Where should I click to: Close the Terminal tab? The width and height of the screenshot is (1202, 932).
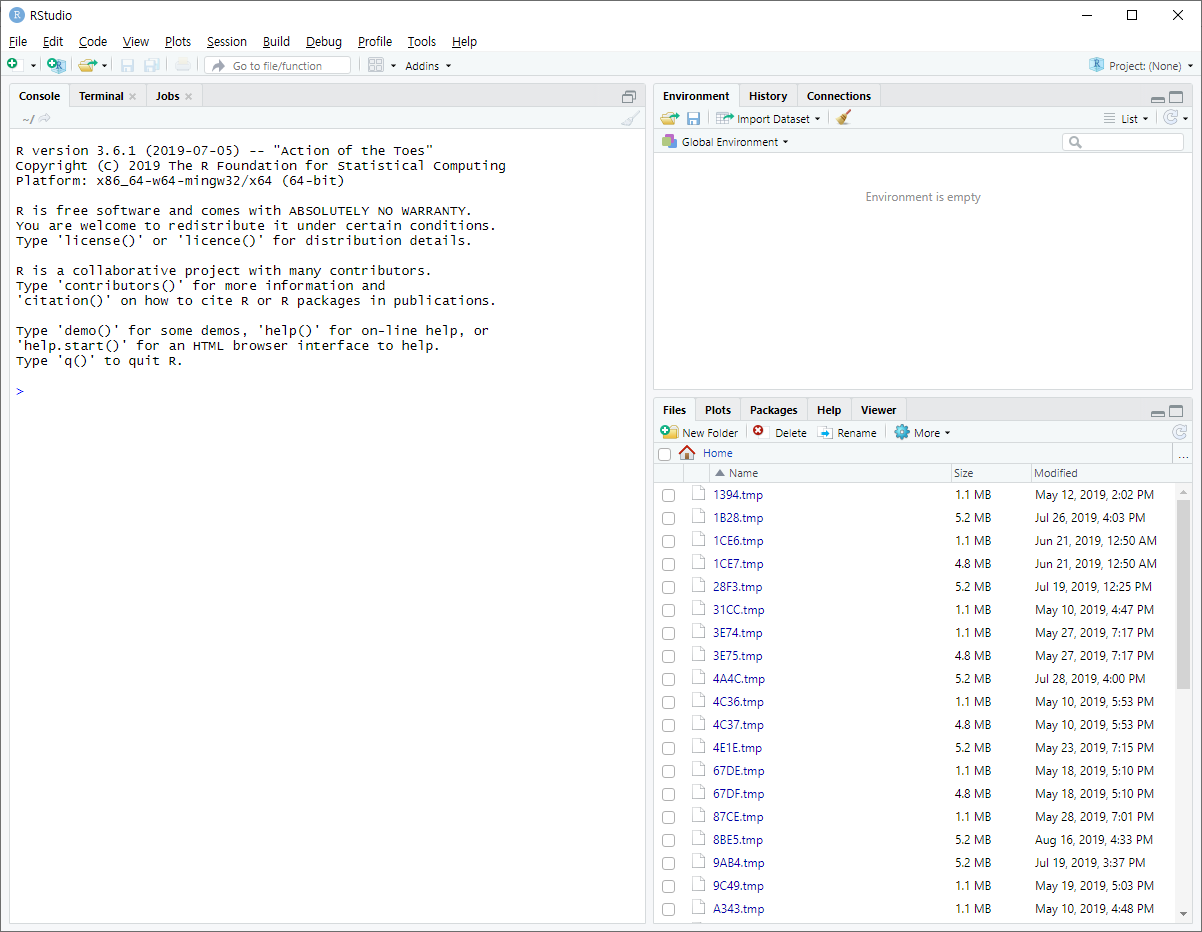[132, 97]
